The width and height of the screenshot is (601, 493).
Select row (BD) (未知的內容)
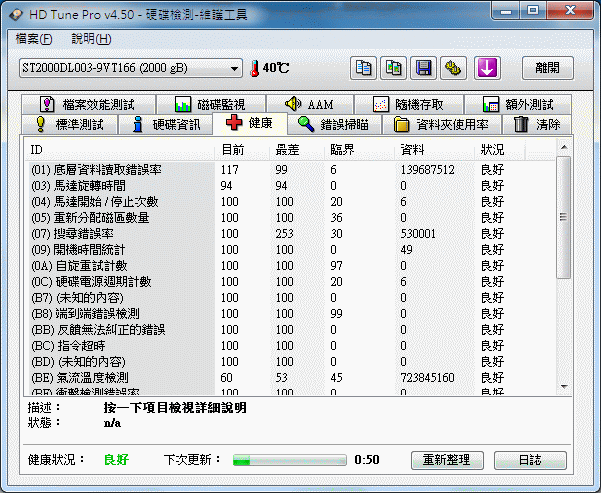[289, 362]
